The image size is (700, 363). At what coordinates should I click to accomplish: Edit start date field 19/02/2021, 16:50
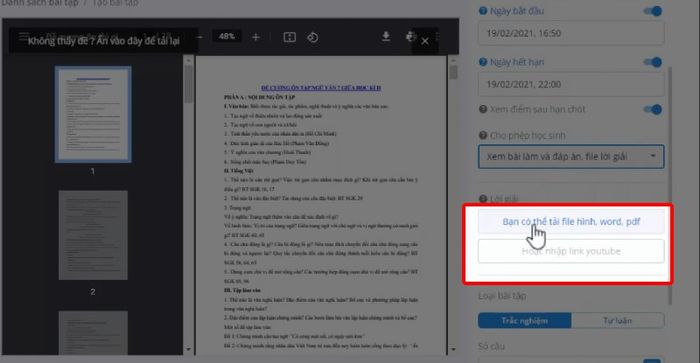[571, 33]
